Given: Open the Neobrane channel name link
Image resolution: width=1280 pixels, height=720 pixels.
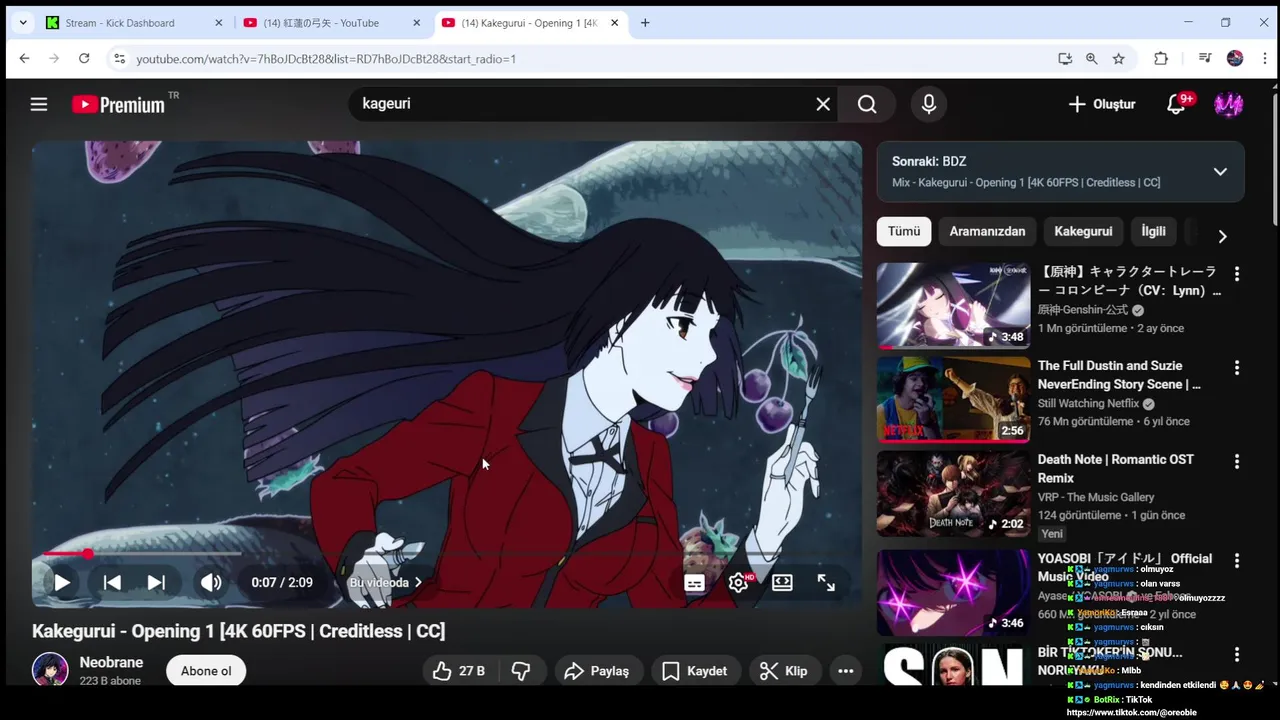Looking at the screenshot, I should pos(111,662).
